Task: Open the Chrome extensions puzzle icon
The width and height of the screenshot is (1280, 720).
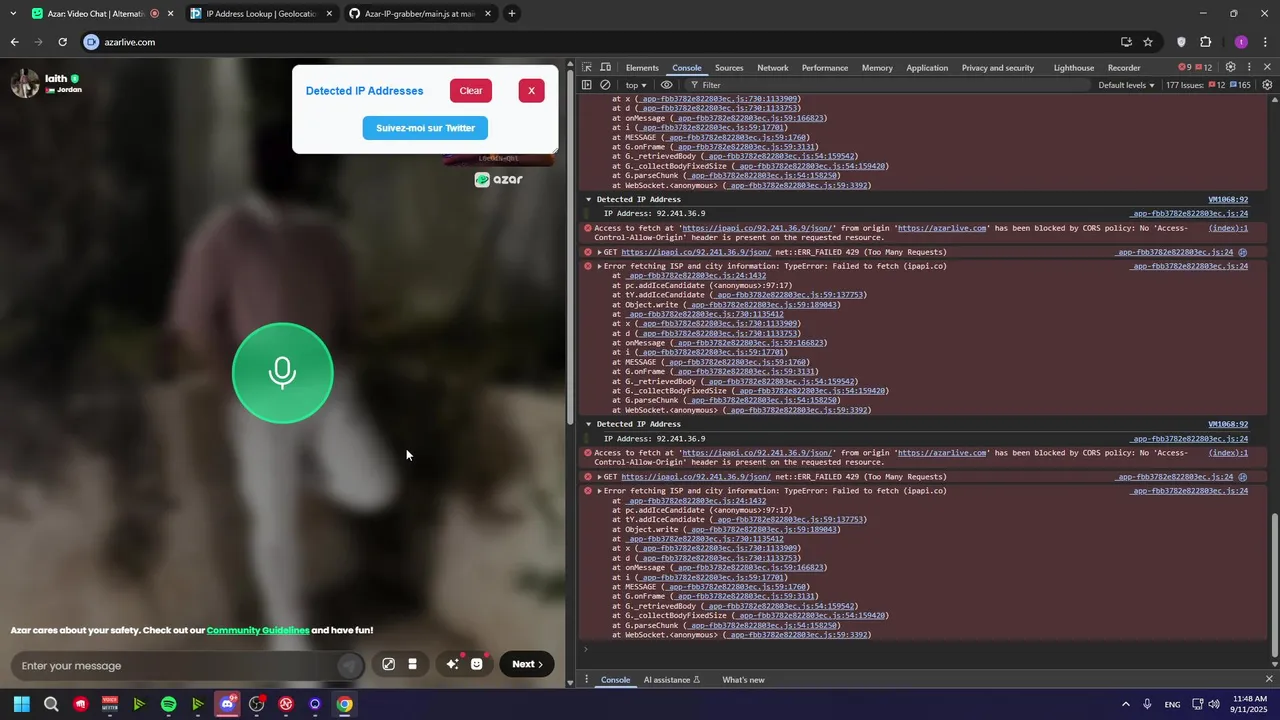Action: click(1205, 42)
